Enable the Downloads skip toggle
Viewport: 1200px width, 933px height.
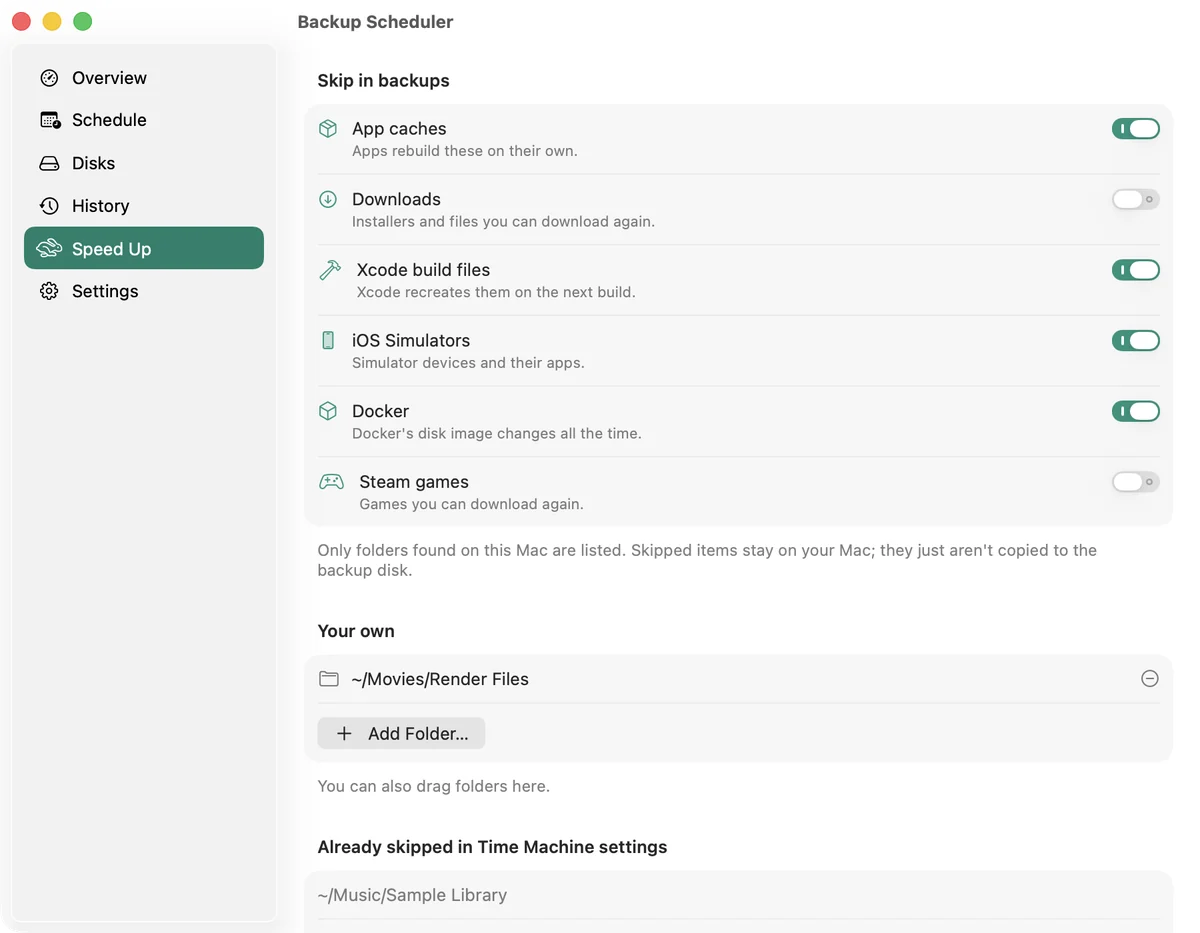click(x=1136, y=199)
